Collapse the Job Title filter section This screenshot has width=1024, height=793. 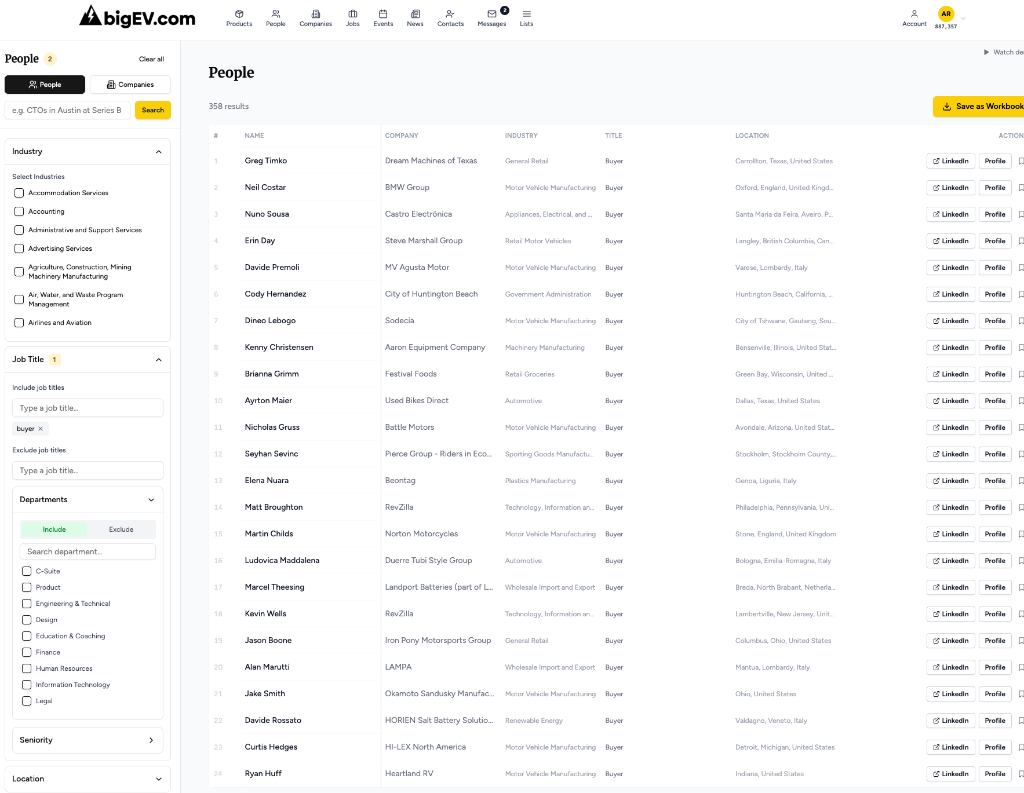[x=159, y=360]
